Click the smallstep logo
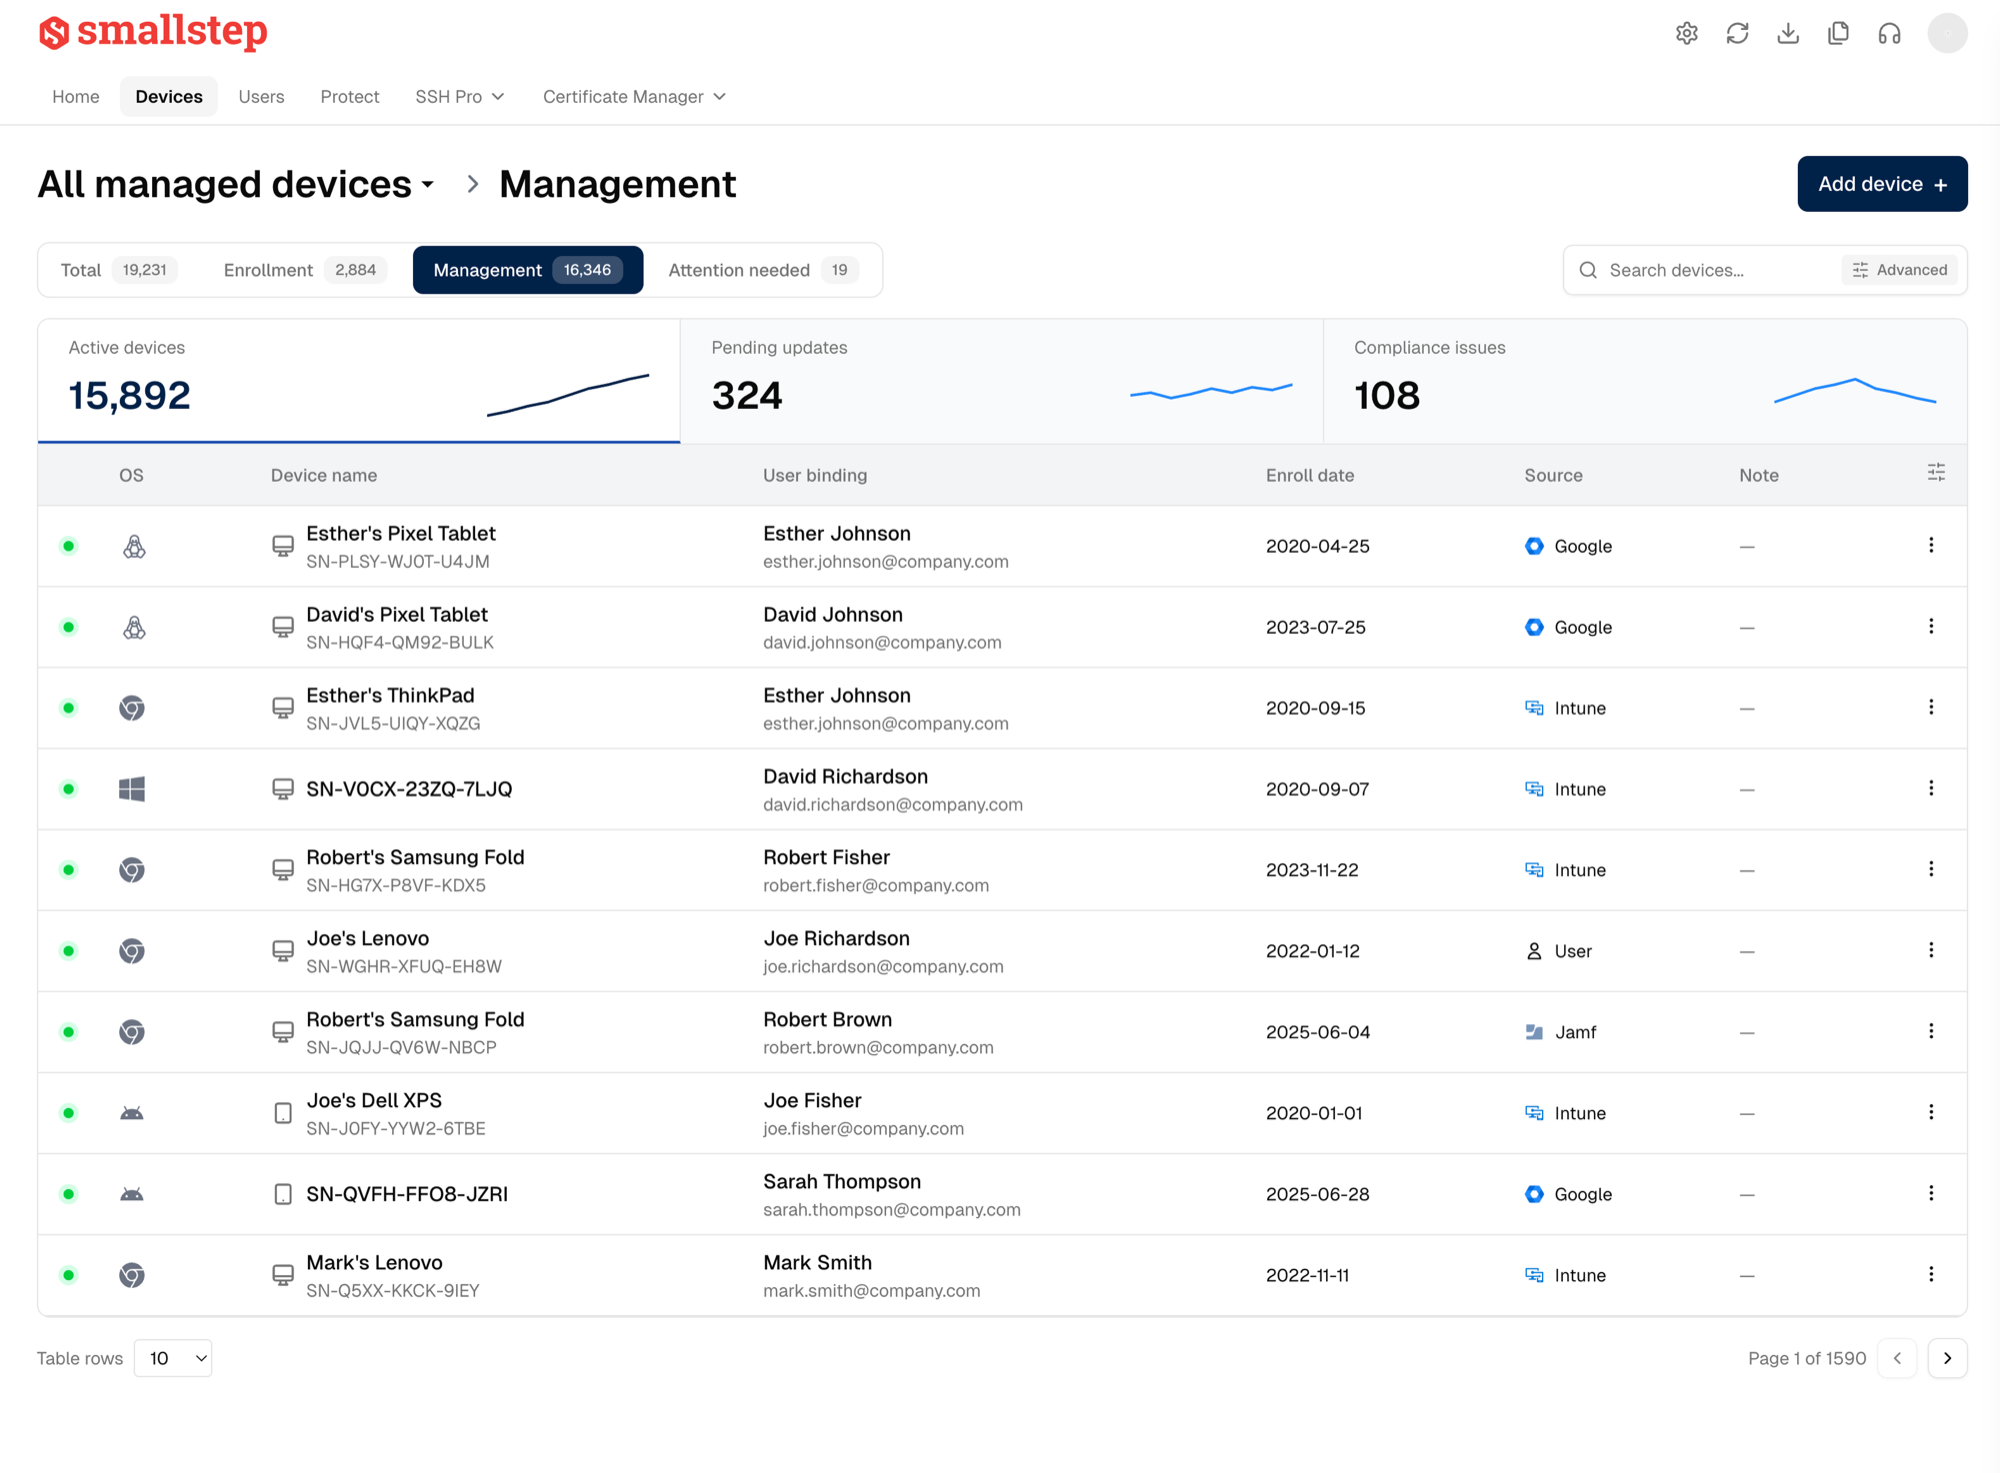This screenshot has width=2000, height=1473. click(153, 32)
